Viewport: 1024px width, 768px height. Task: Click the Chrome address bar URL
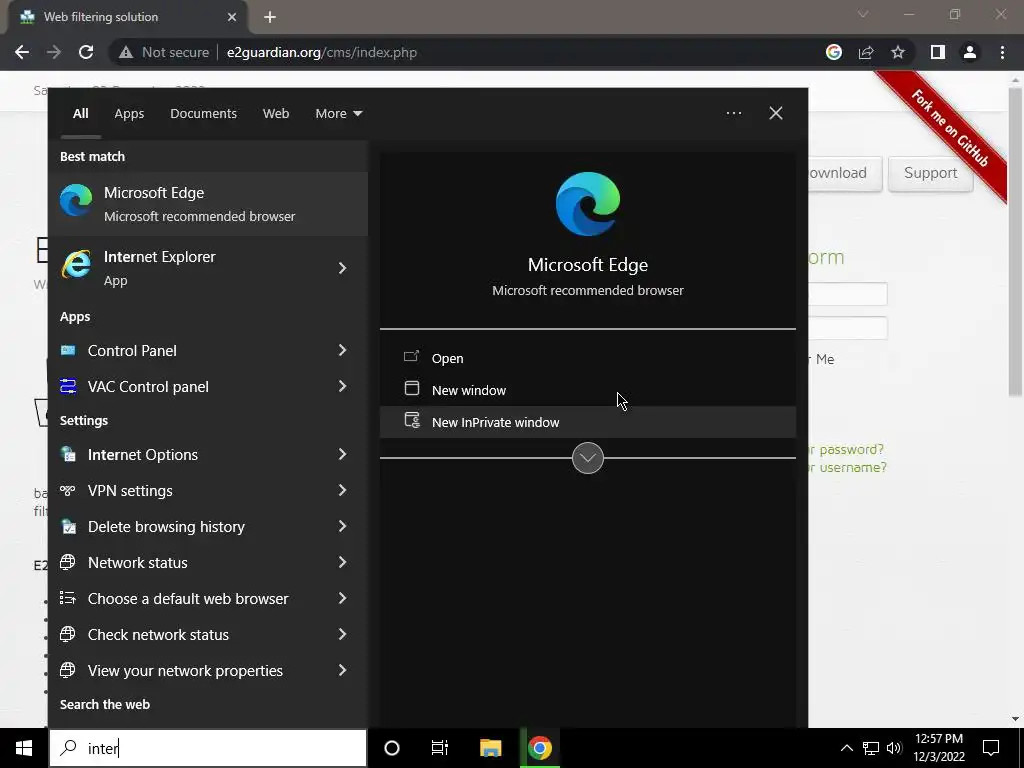tap(322, 52)
